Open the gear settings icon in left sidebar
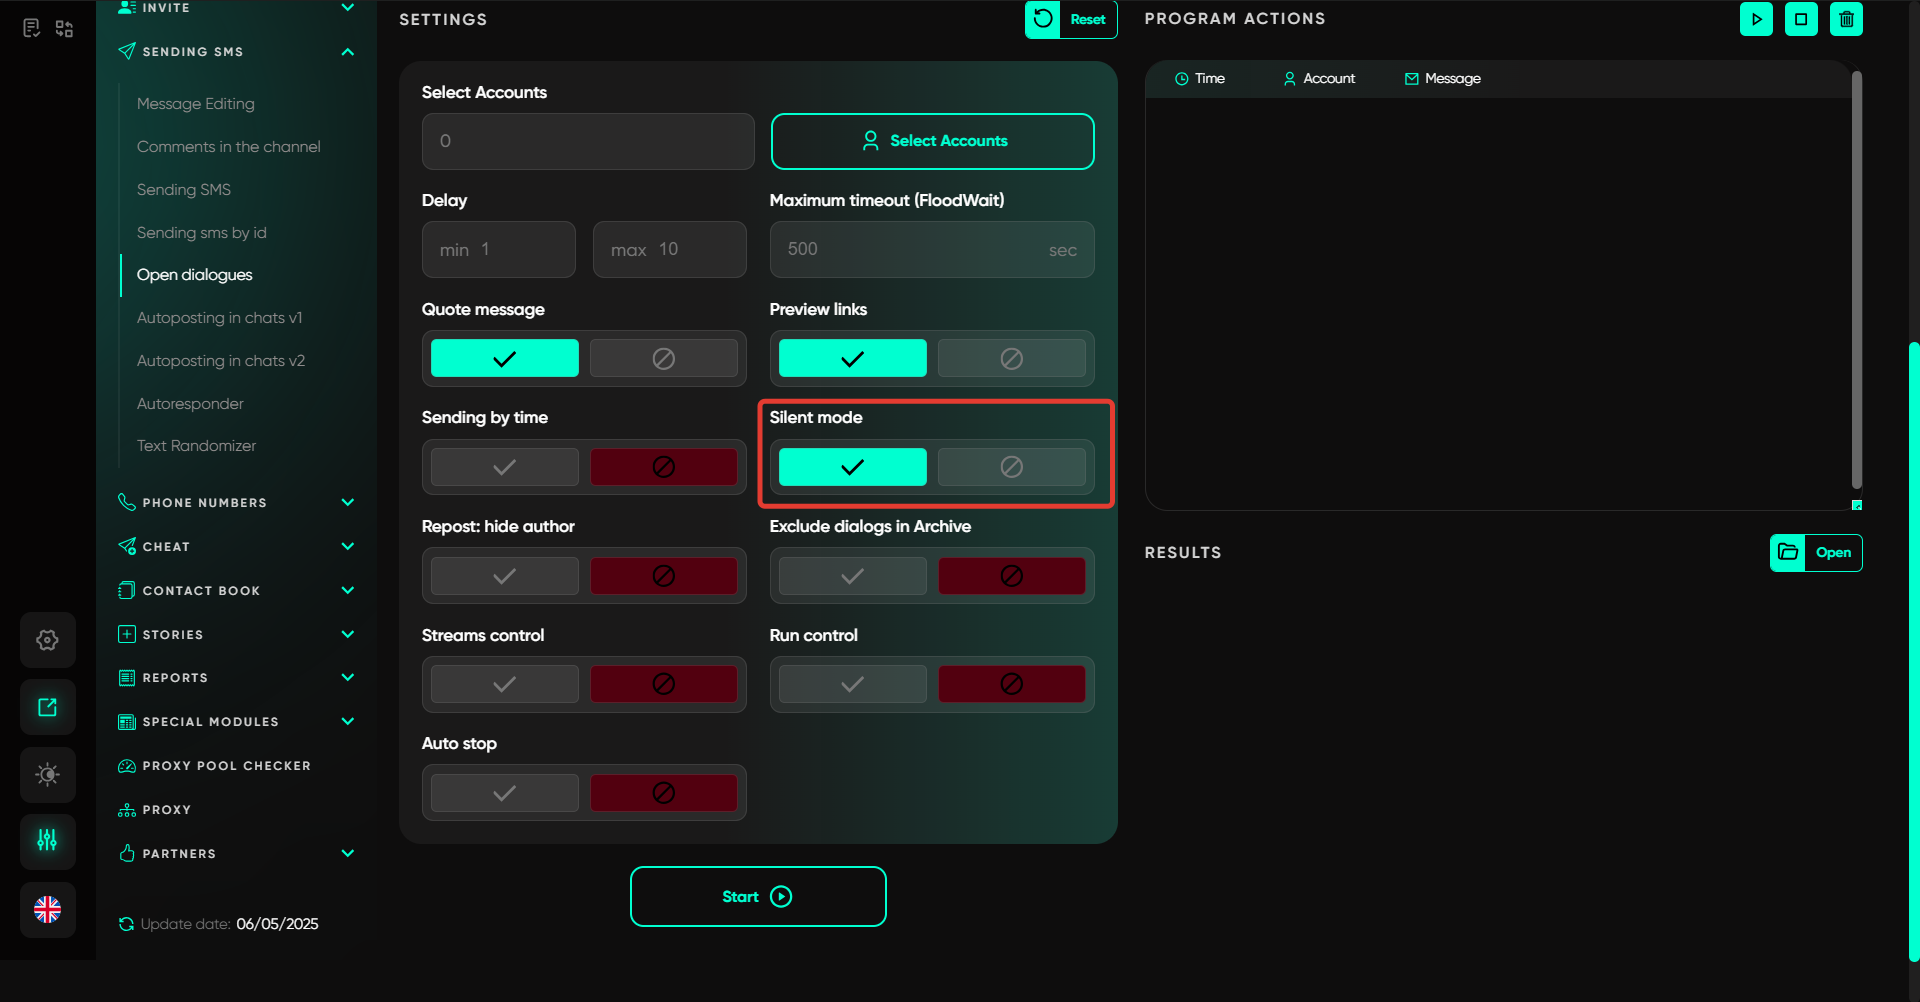 [47, 640]
